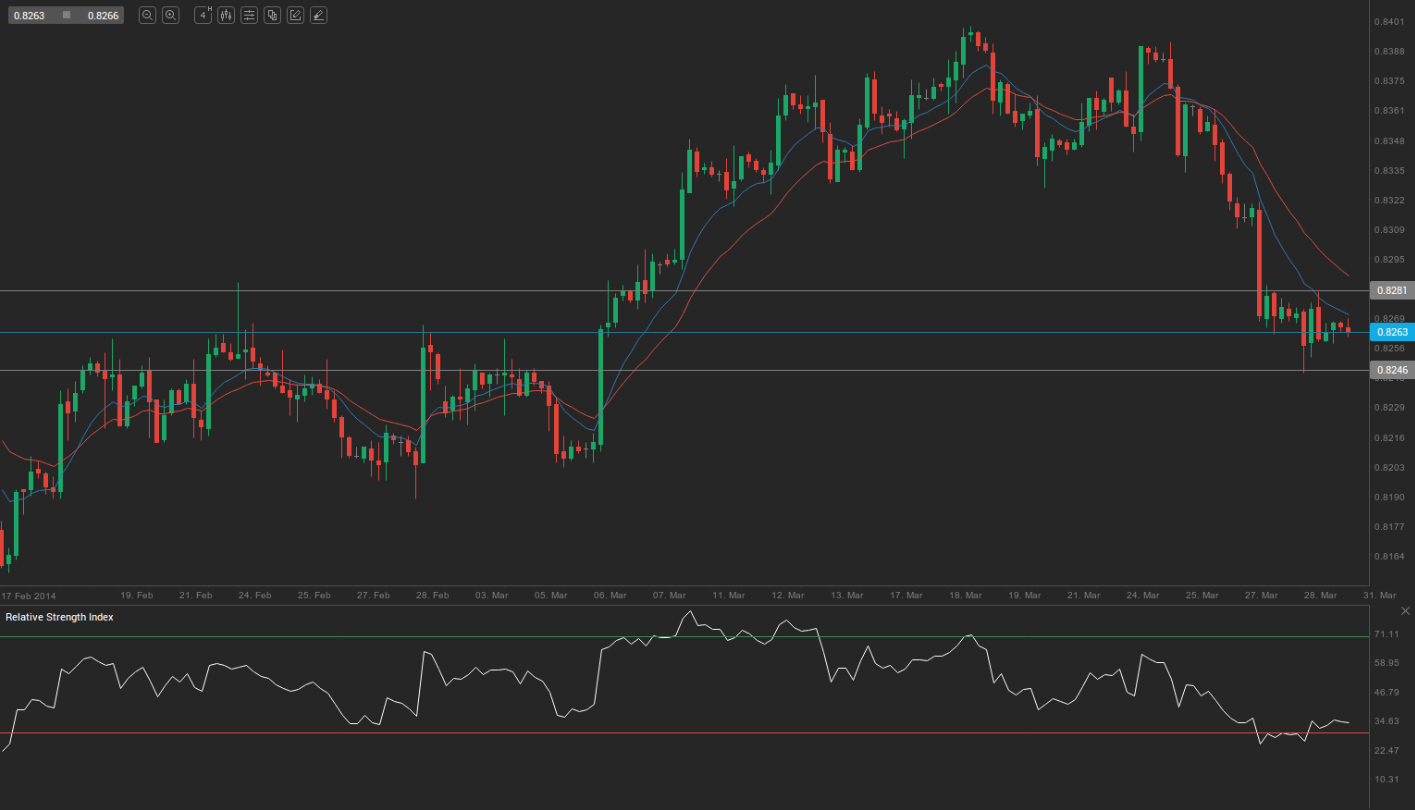Viewport: 1415px width, 810px height.
Task: Open the indicators settings sliders icon
Action: 249,15
